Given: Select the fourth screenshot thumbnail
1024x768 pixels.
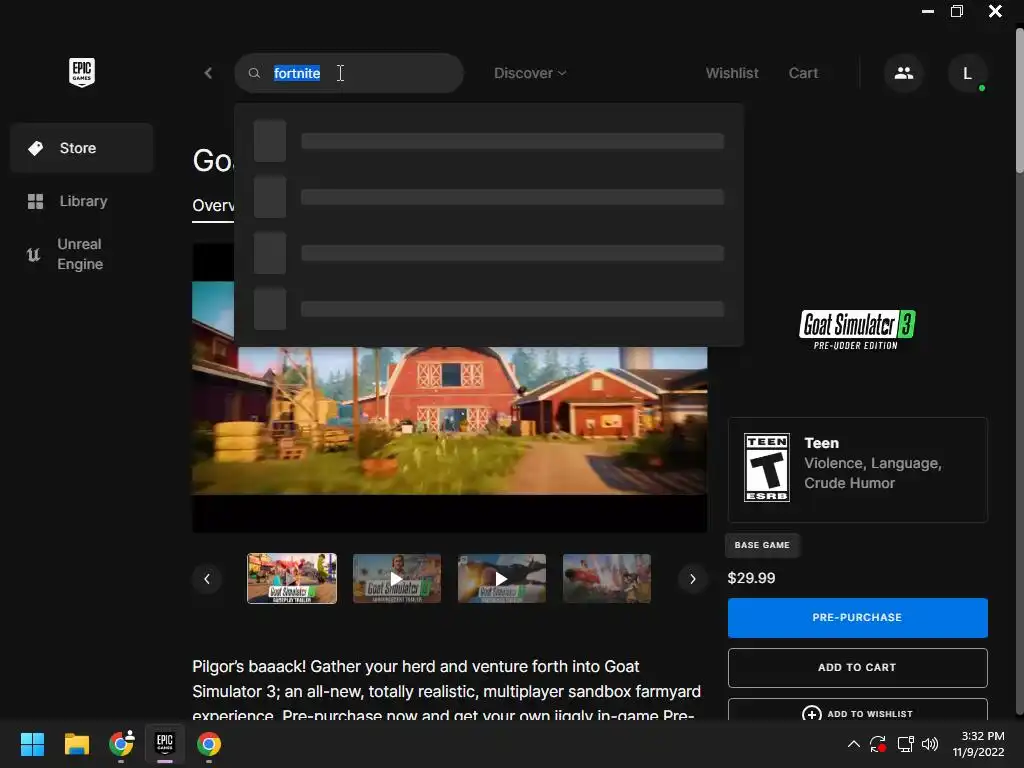Looking at the screenshot, I should [607, 579].
